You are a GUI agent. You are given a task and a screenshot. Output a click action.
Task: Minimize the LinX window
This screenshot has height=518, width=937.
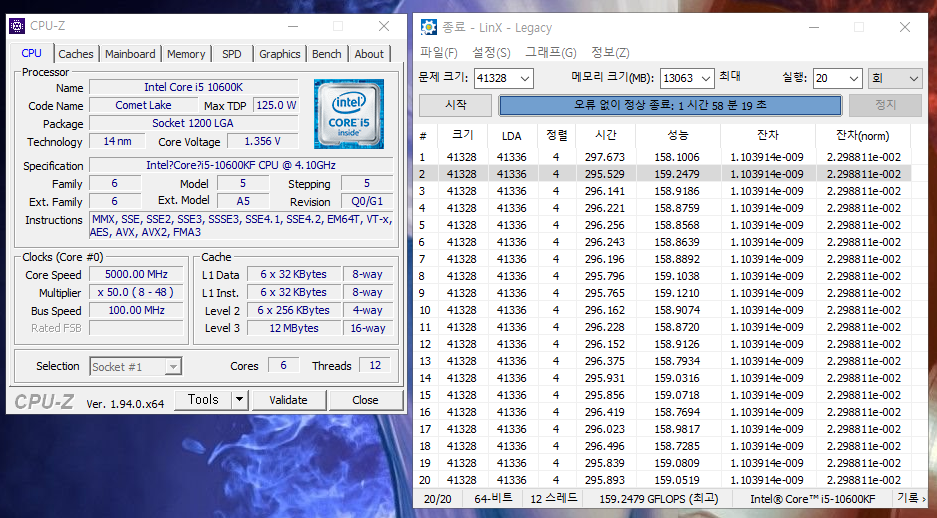(x=814, y=27)
